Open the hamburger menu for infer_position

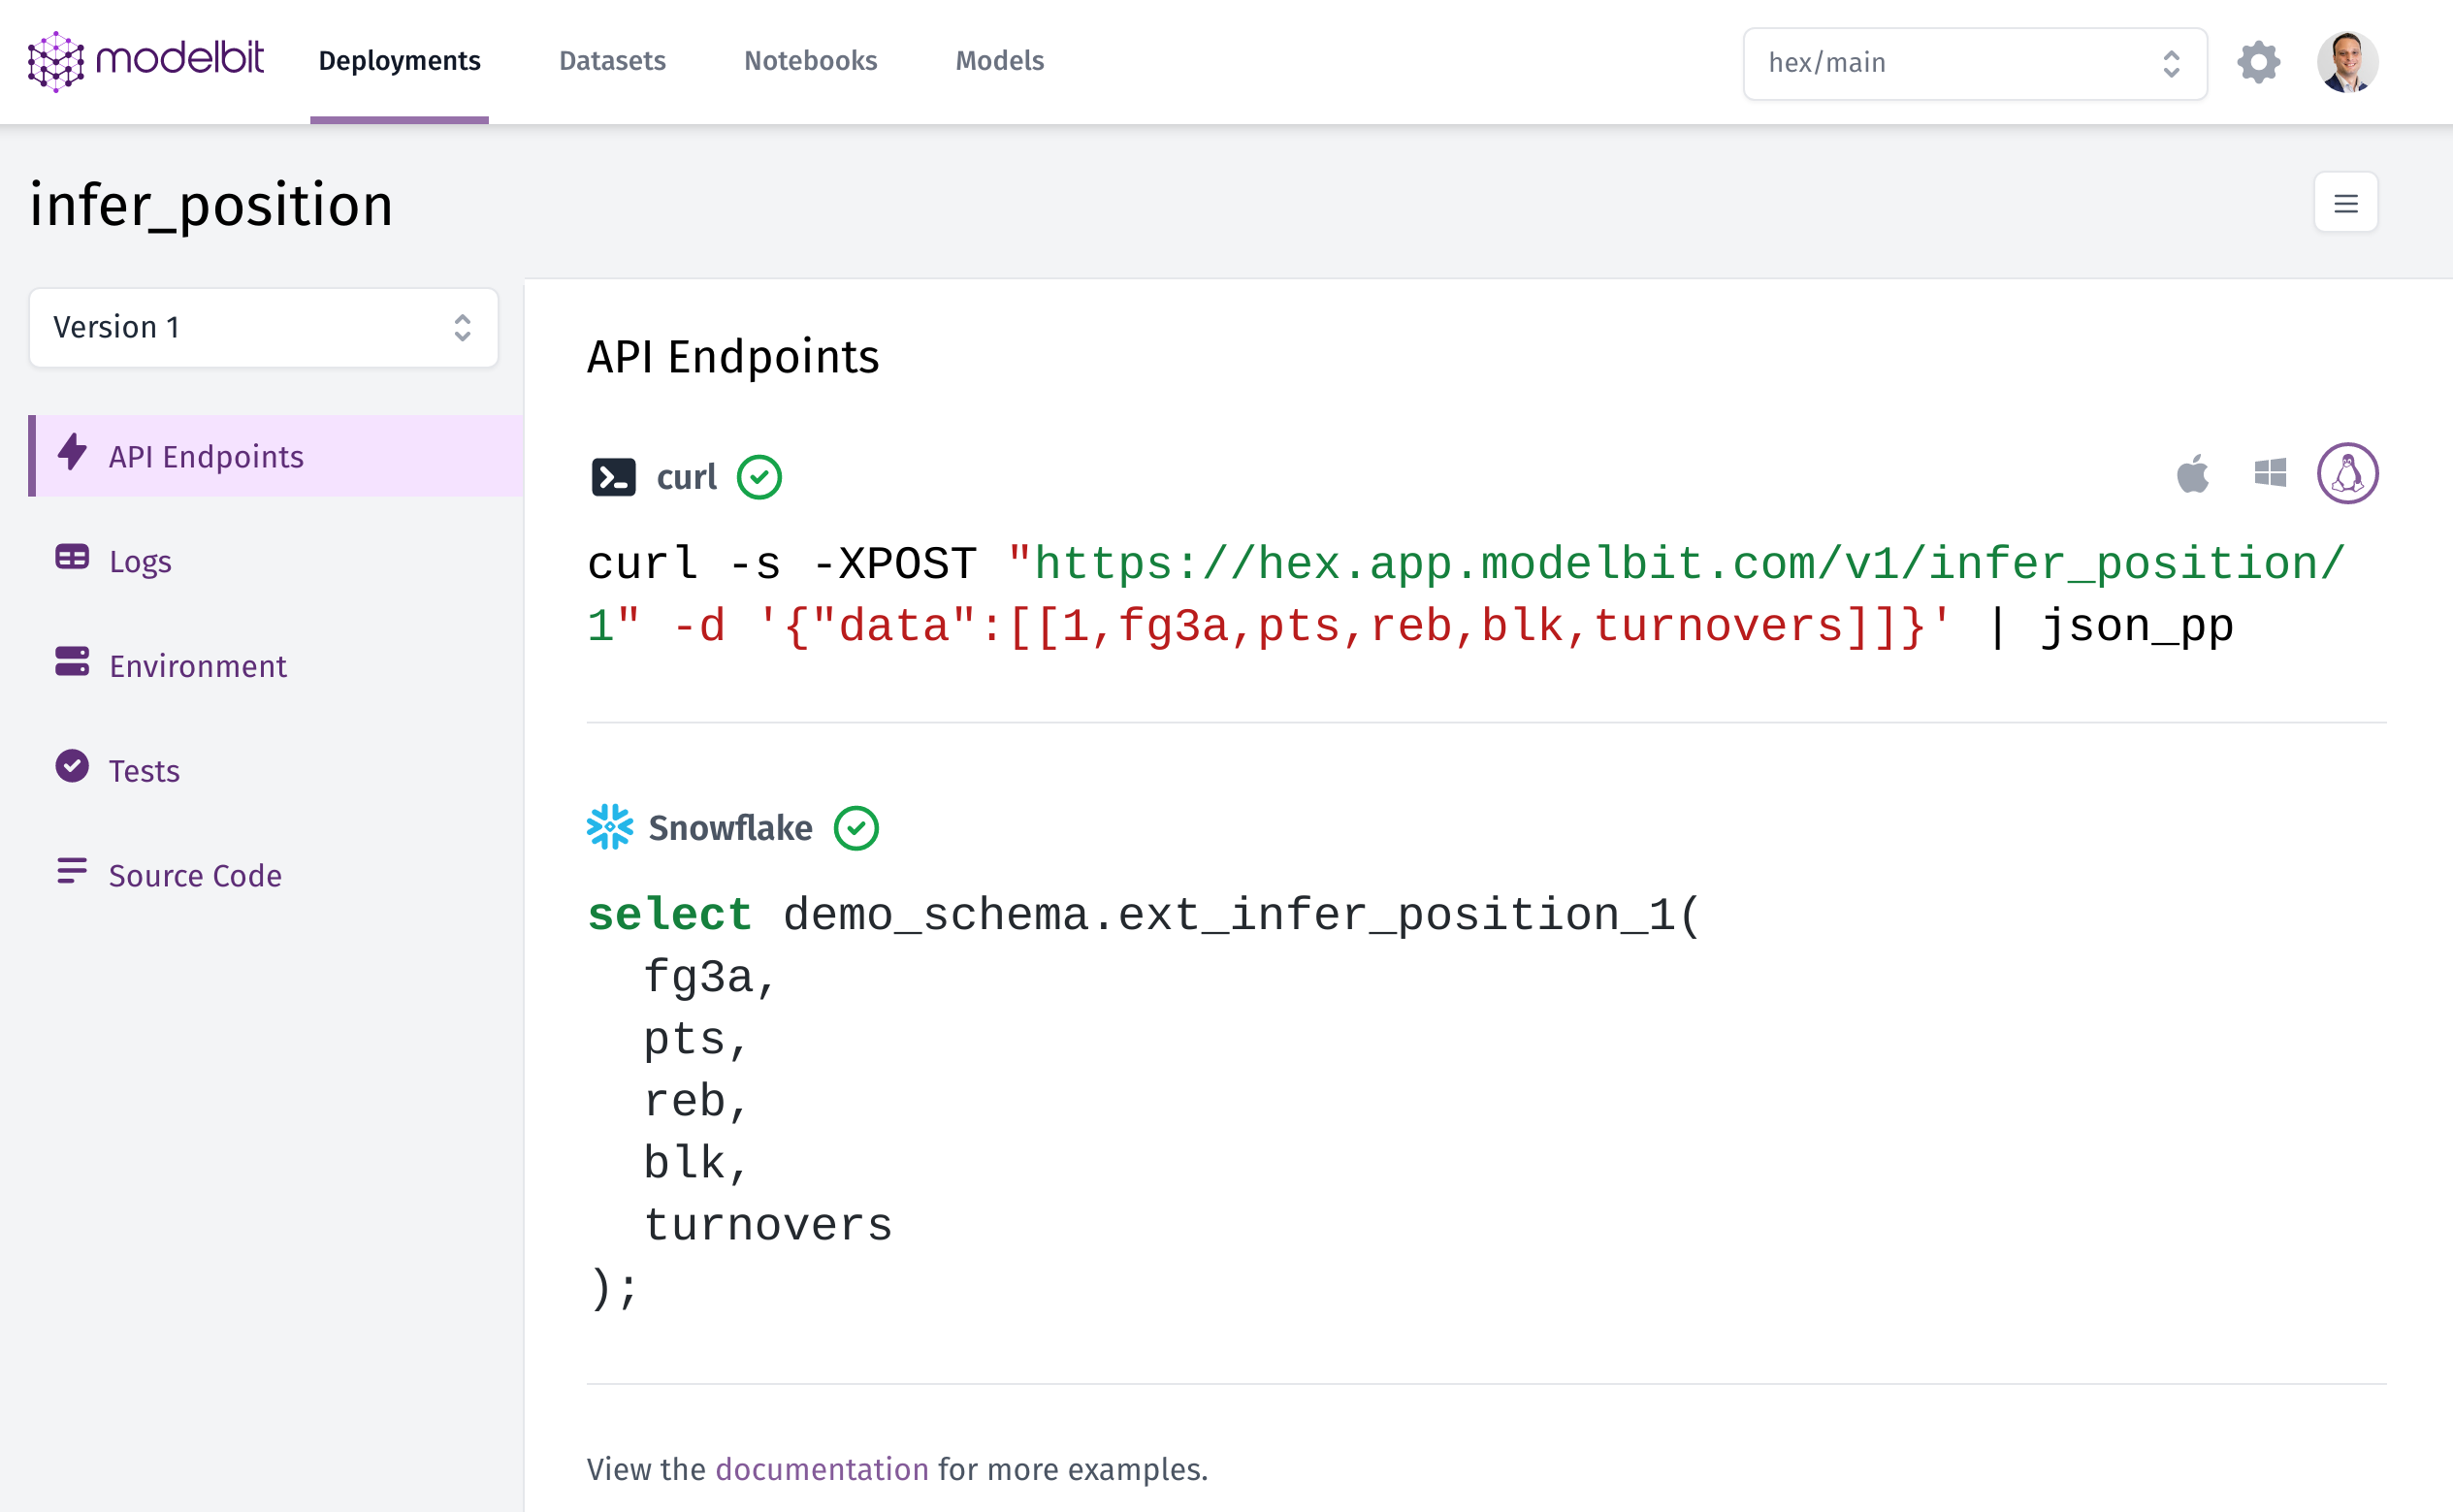point(2345,204)
